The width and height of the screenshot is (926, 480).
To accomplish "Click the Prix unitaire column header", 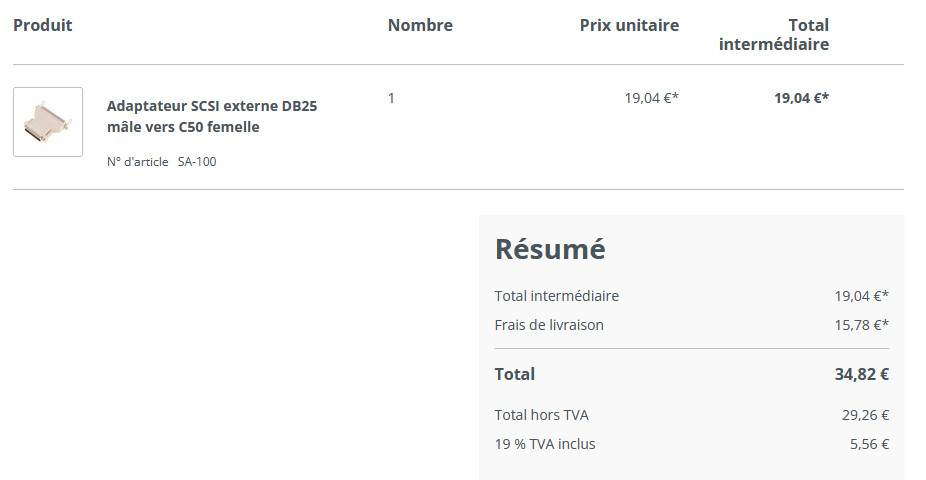I will point(629,25).
